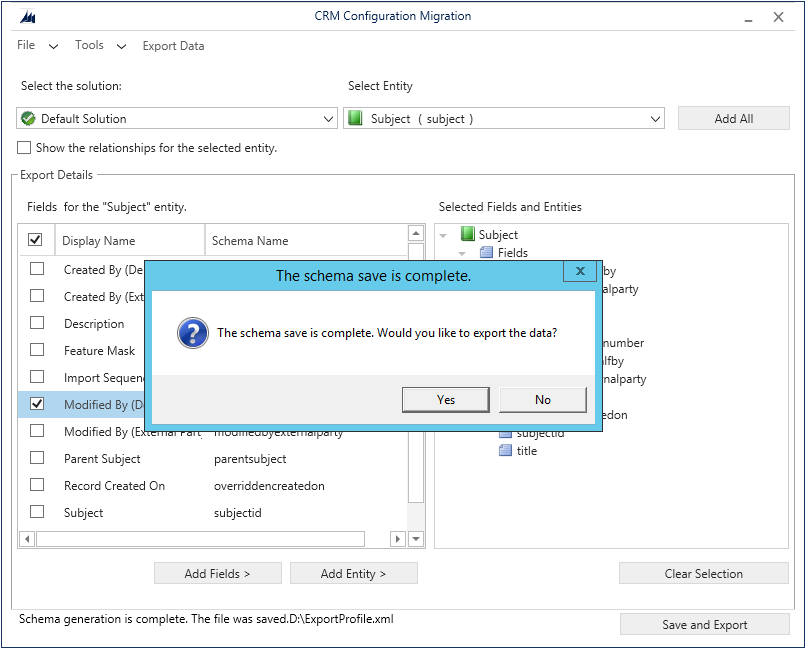This screenshot has width=807, height=649.
Task: Check the Description field checkbox
Action: pos(37,323)
